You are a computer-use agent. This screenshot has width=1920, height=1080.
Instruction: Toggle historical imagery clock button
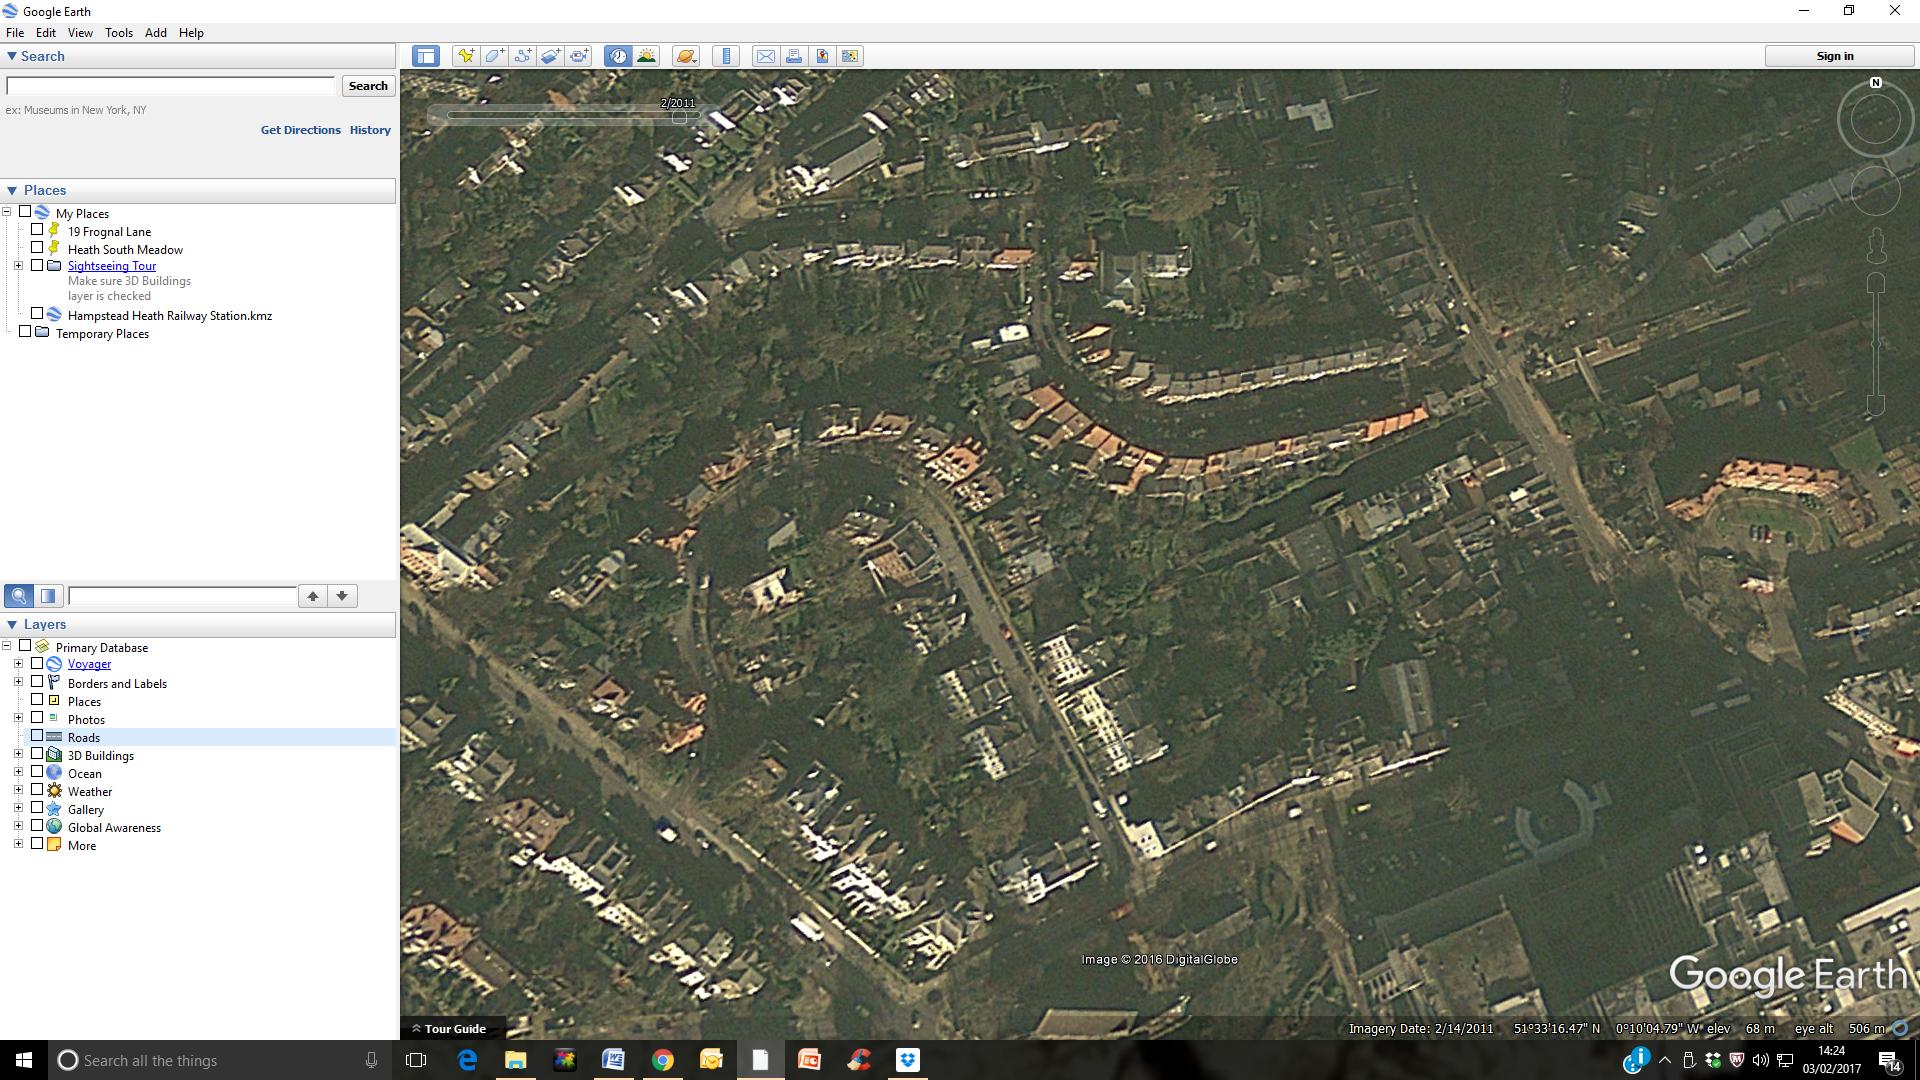(x=618, y=56)
